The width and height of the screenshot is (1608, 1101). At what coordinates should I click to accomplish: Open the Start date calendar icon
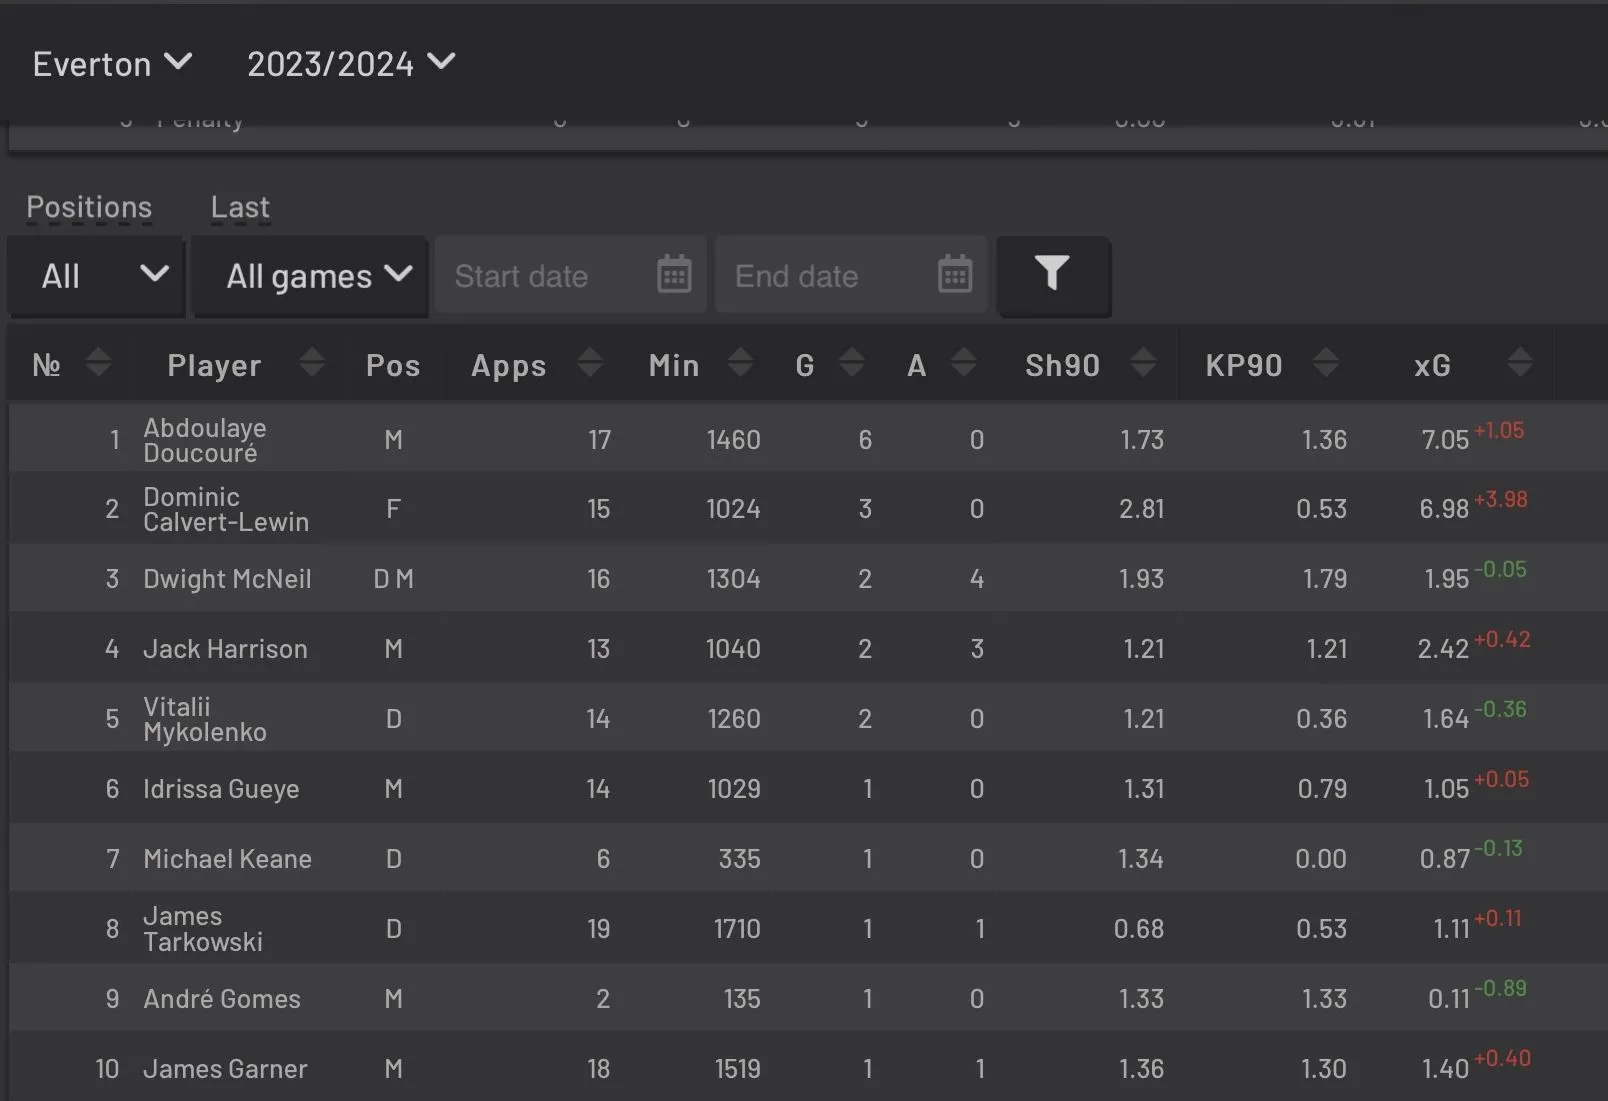674,275
